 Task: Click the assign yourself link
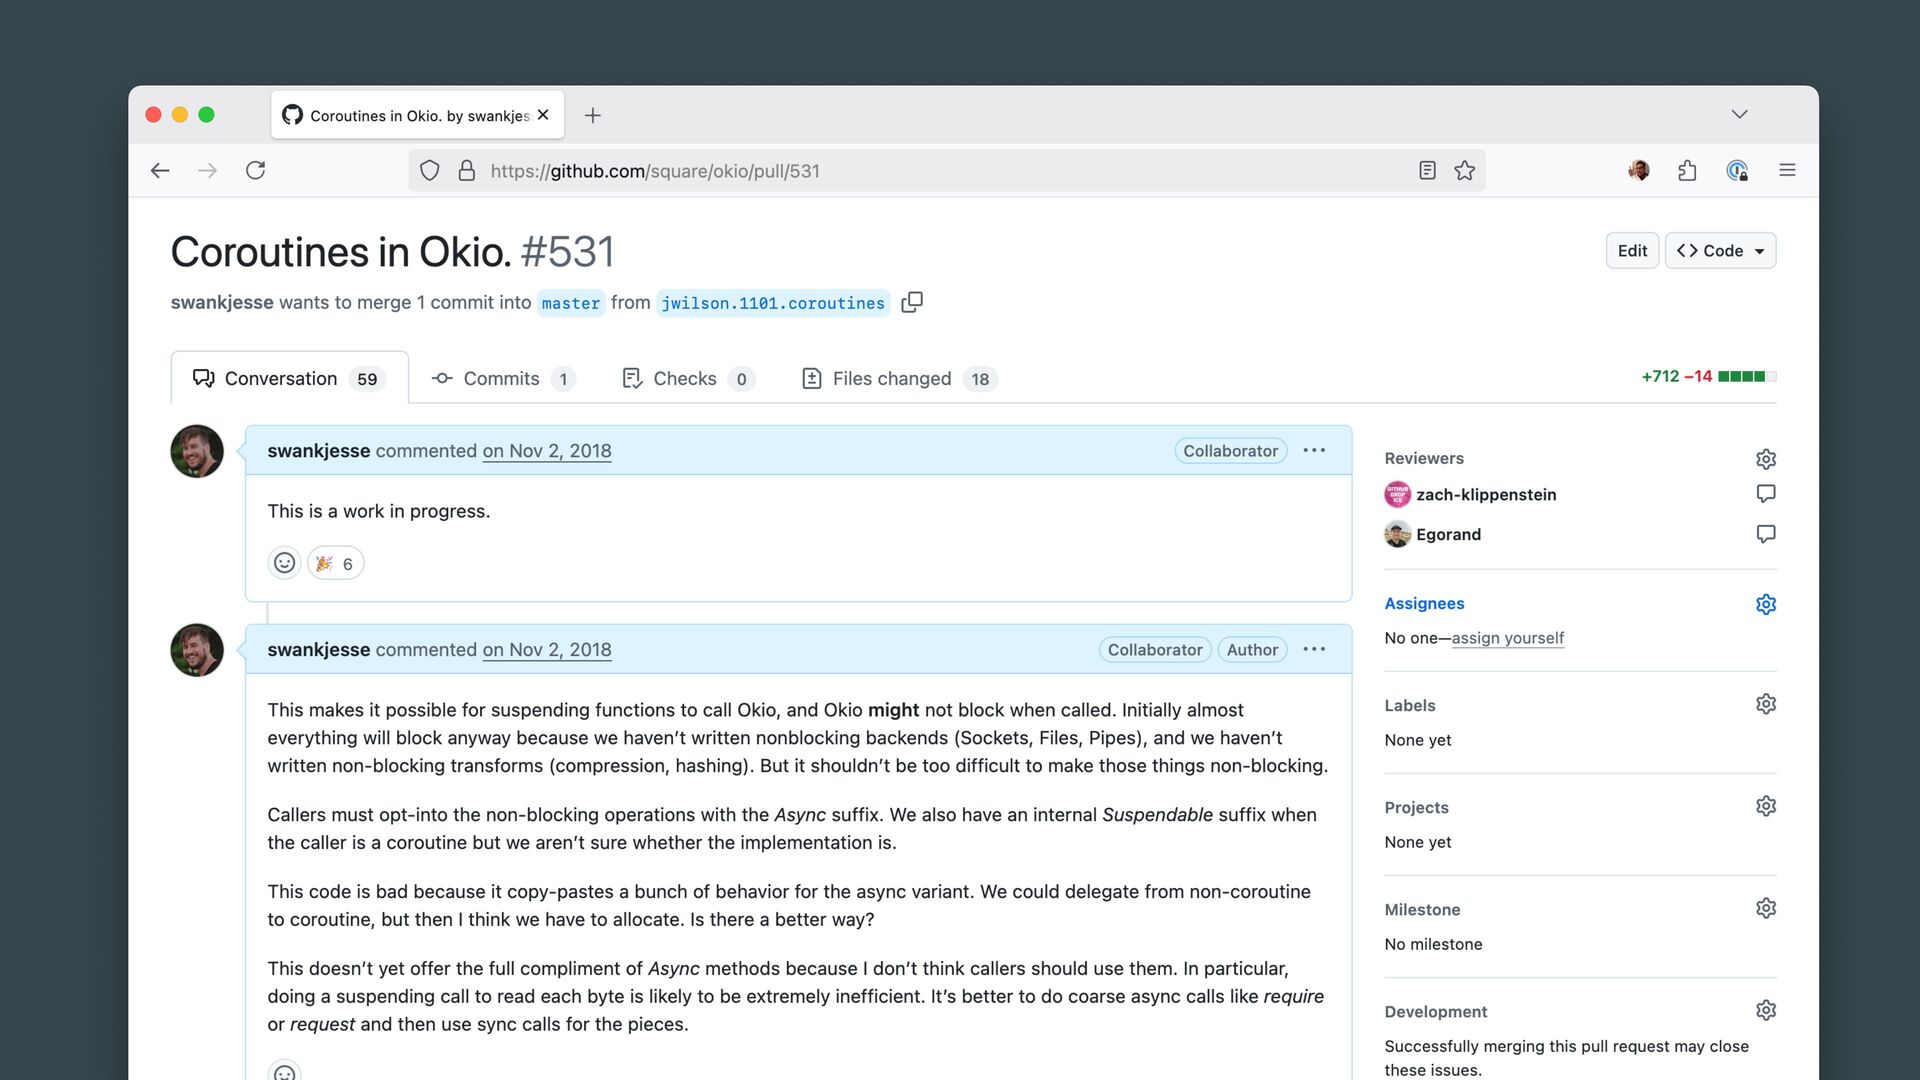click(1507, 638)
